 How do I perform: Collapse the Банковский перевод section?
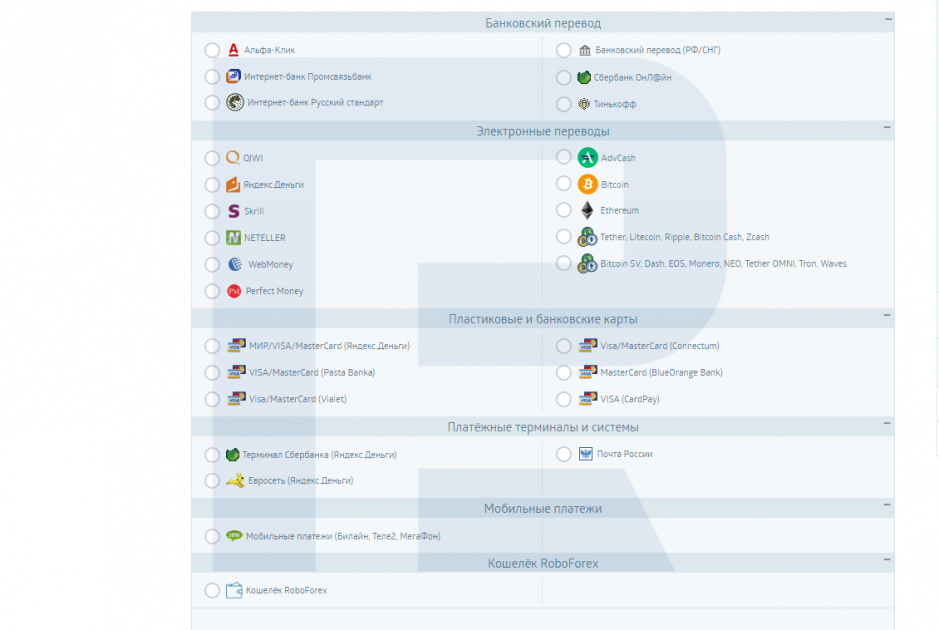pyautogui.click(x=888, y=19)
